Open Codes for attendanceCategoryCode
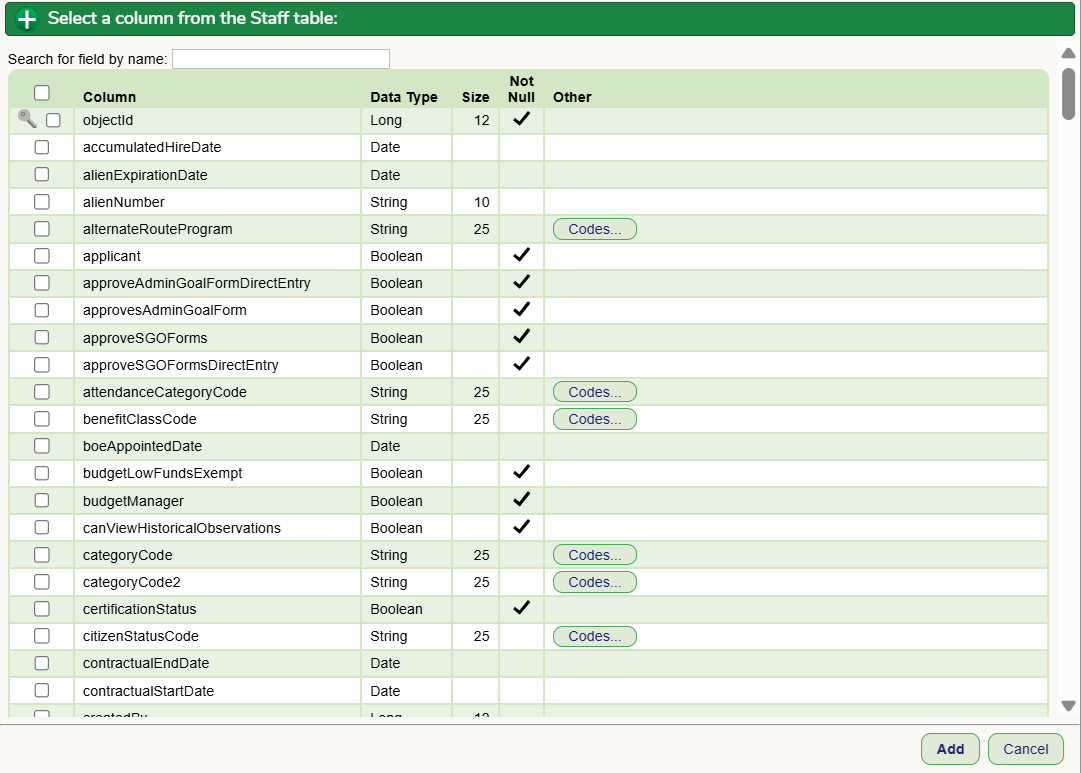Image resolution: width=1081 pixels, height=773 pixels. [594, 392]
